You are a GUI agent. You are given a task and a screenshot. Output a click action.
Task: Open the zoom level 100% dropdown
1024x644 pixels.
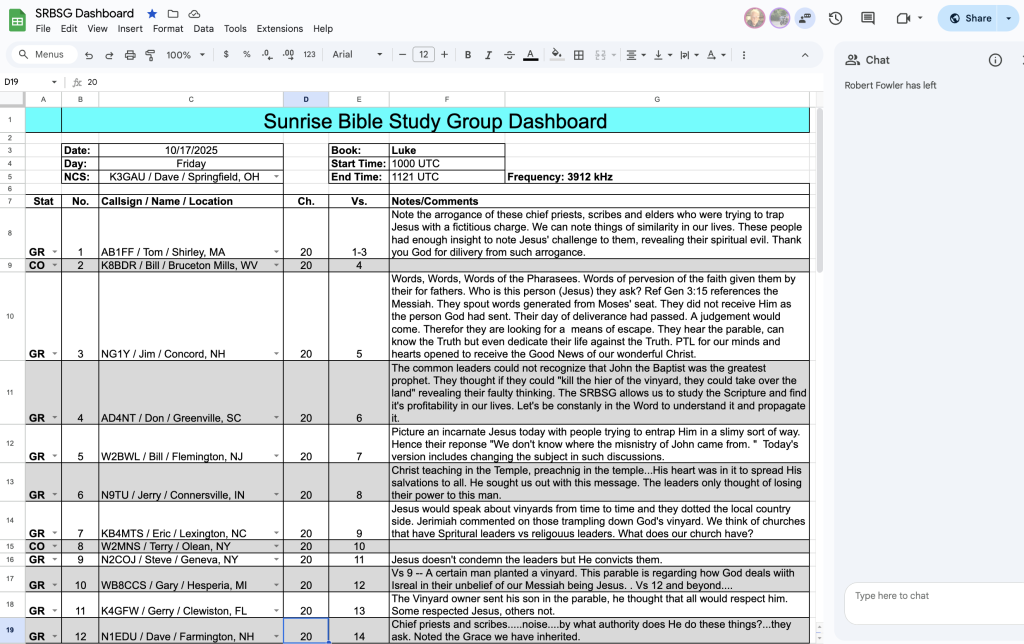185,55
